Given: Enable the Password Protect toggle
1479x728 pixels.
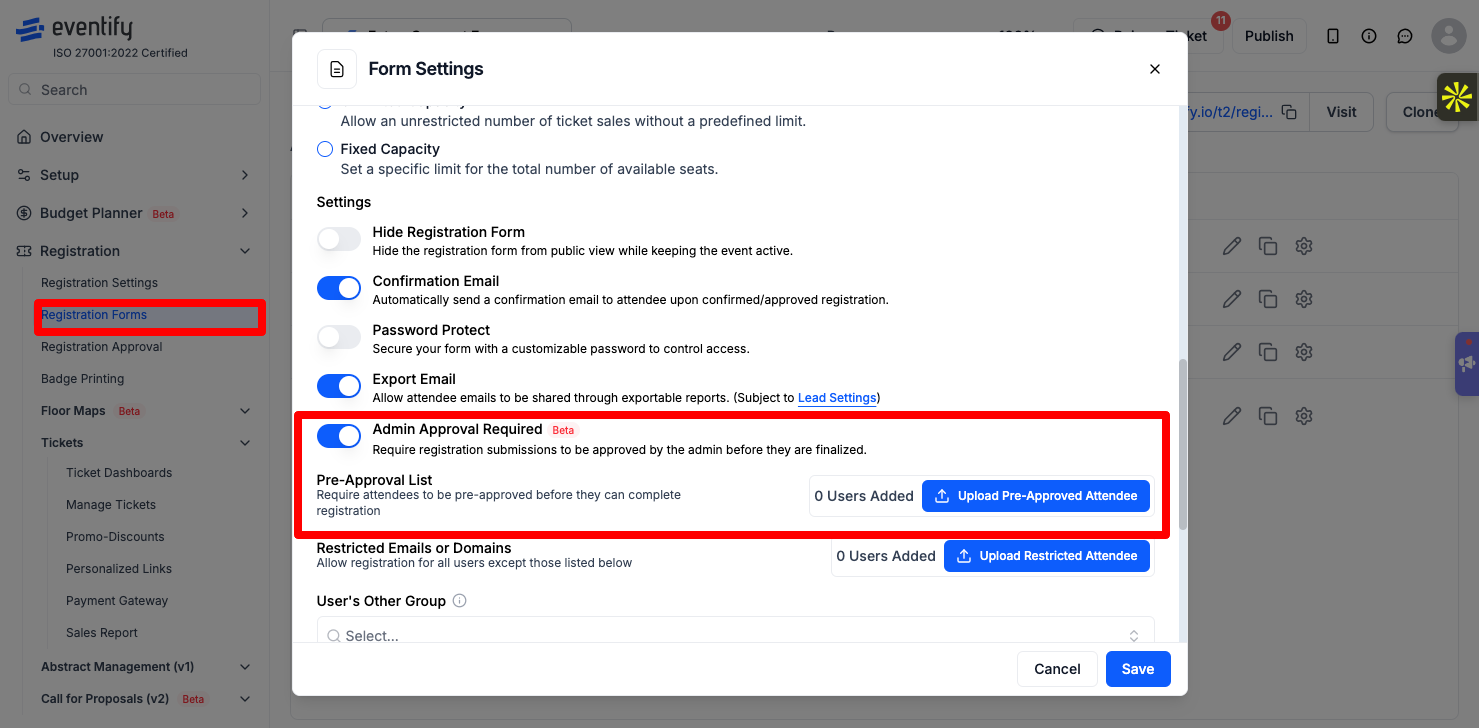Looking at the screenshot, I should pyautogui.click(x=339, y=337).
